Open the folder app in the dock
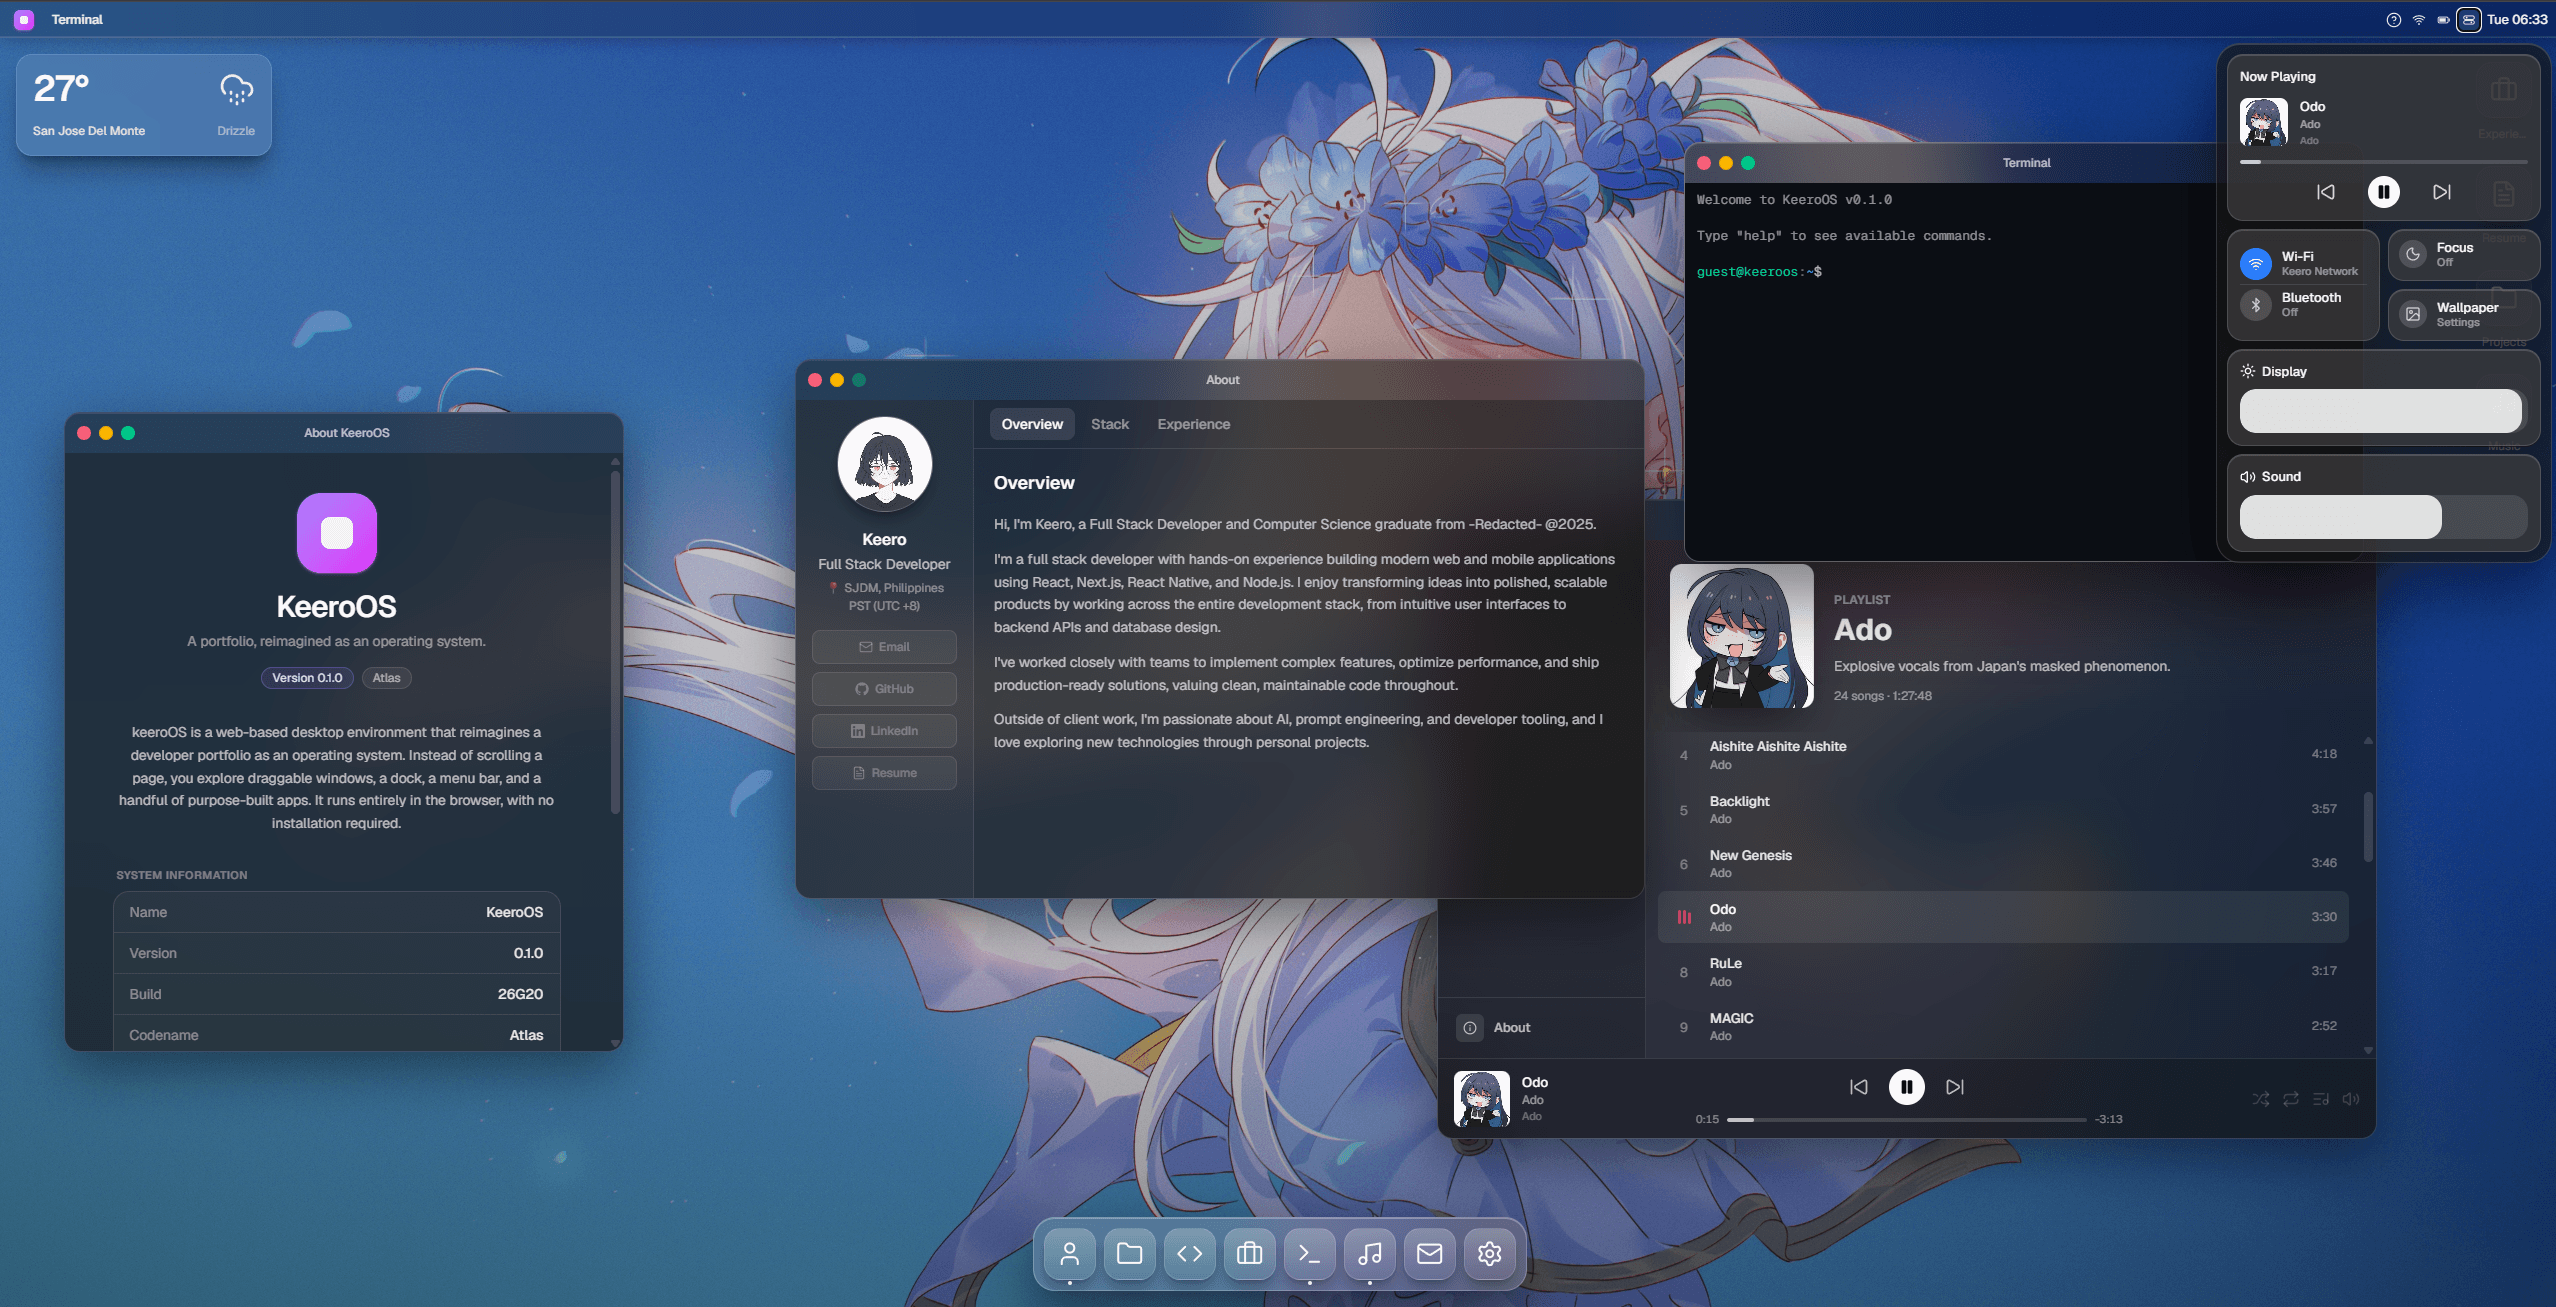The width and height of the screenshot is (2556, 1307). 1129,1253
